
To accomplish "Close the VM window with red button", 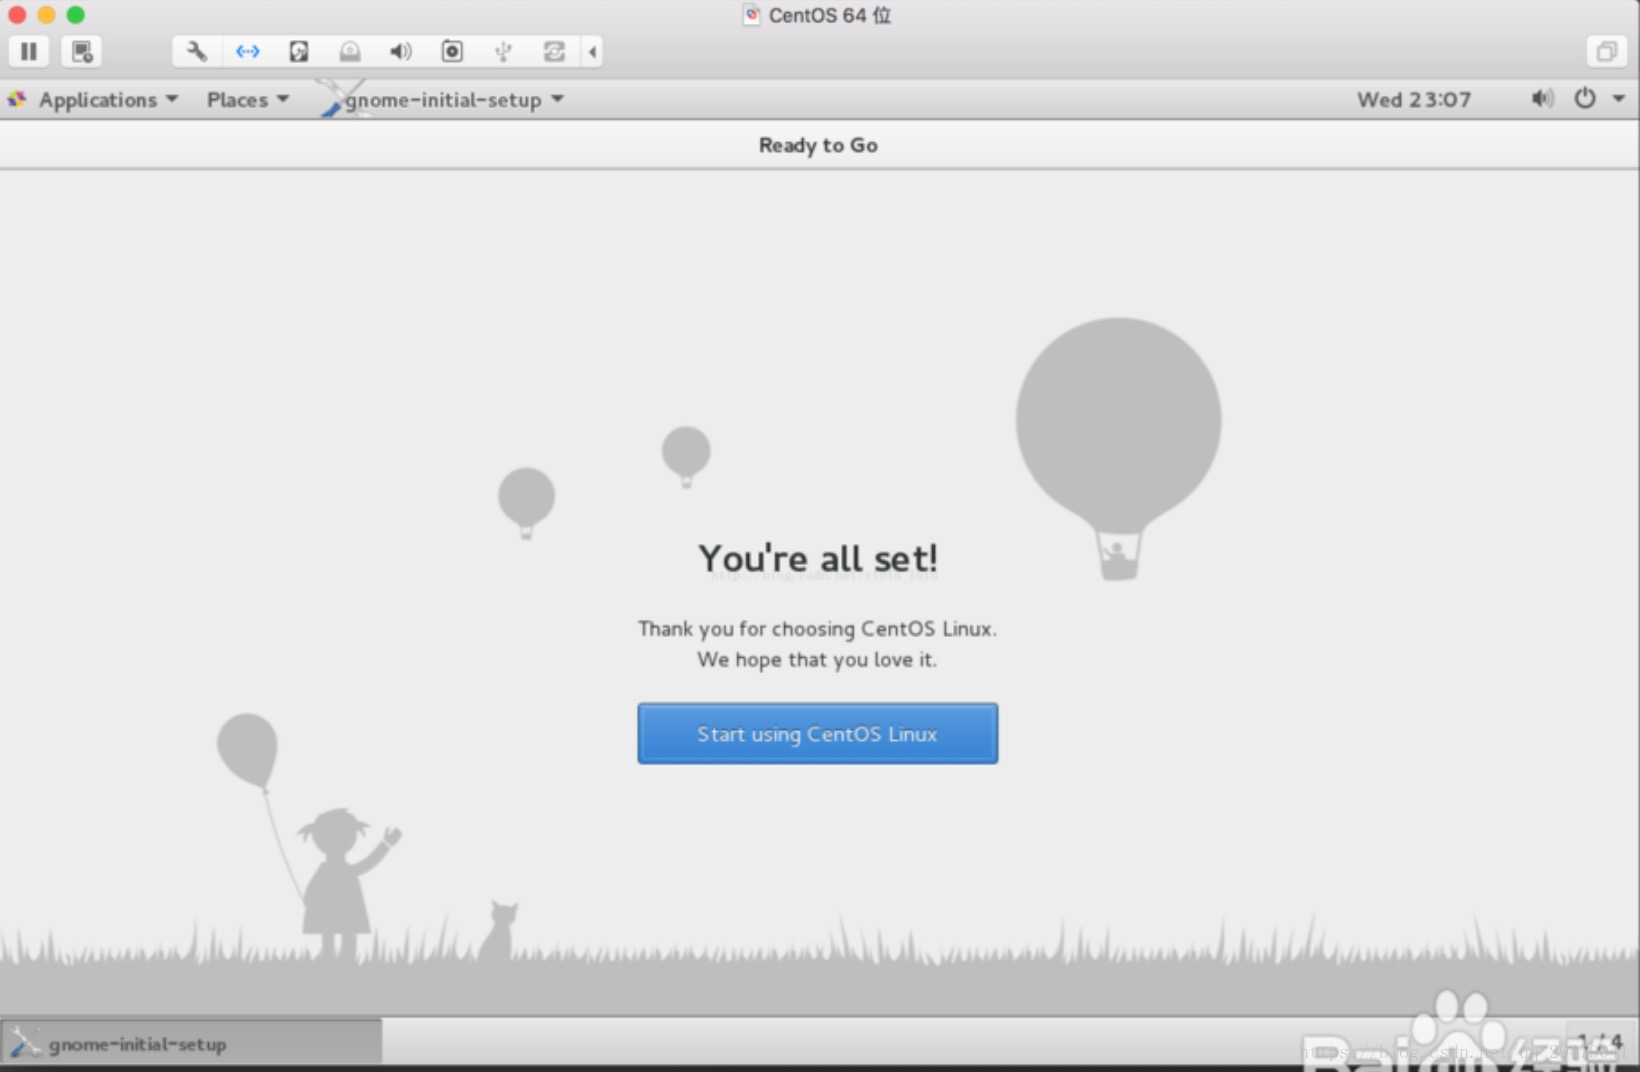I will pos(17,14).
